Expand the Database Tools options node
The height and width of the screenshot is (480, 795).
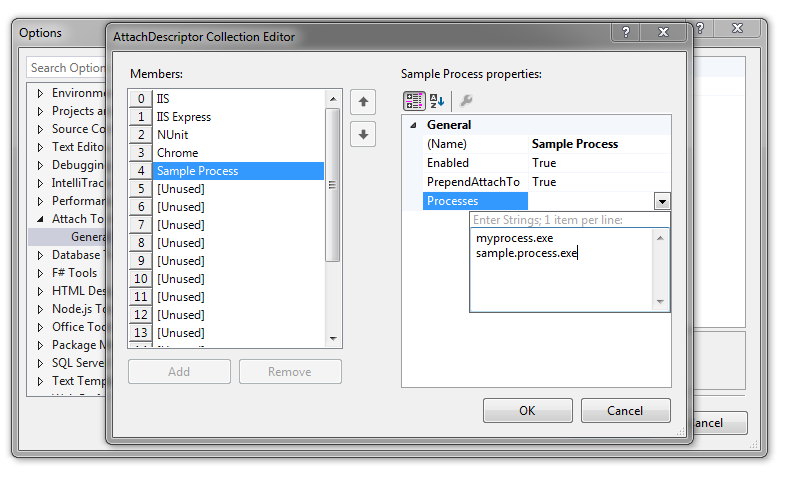pyautogui.click(x=40, y=255)
